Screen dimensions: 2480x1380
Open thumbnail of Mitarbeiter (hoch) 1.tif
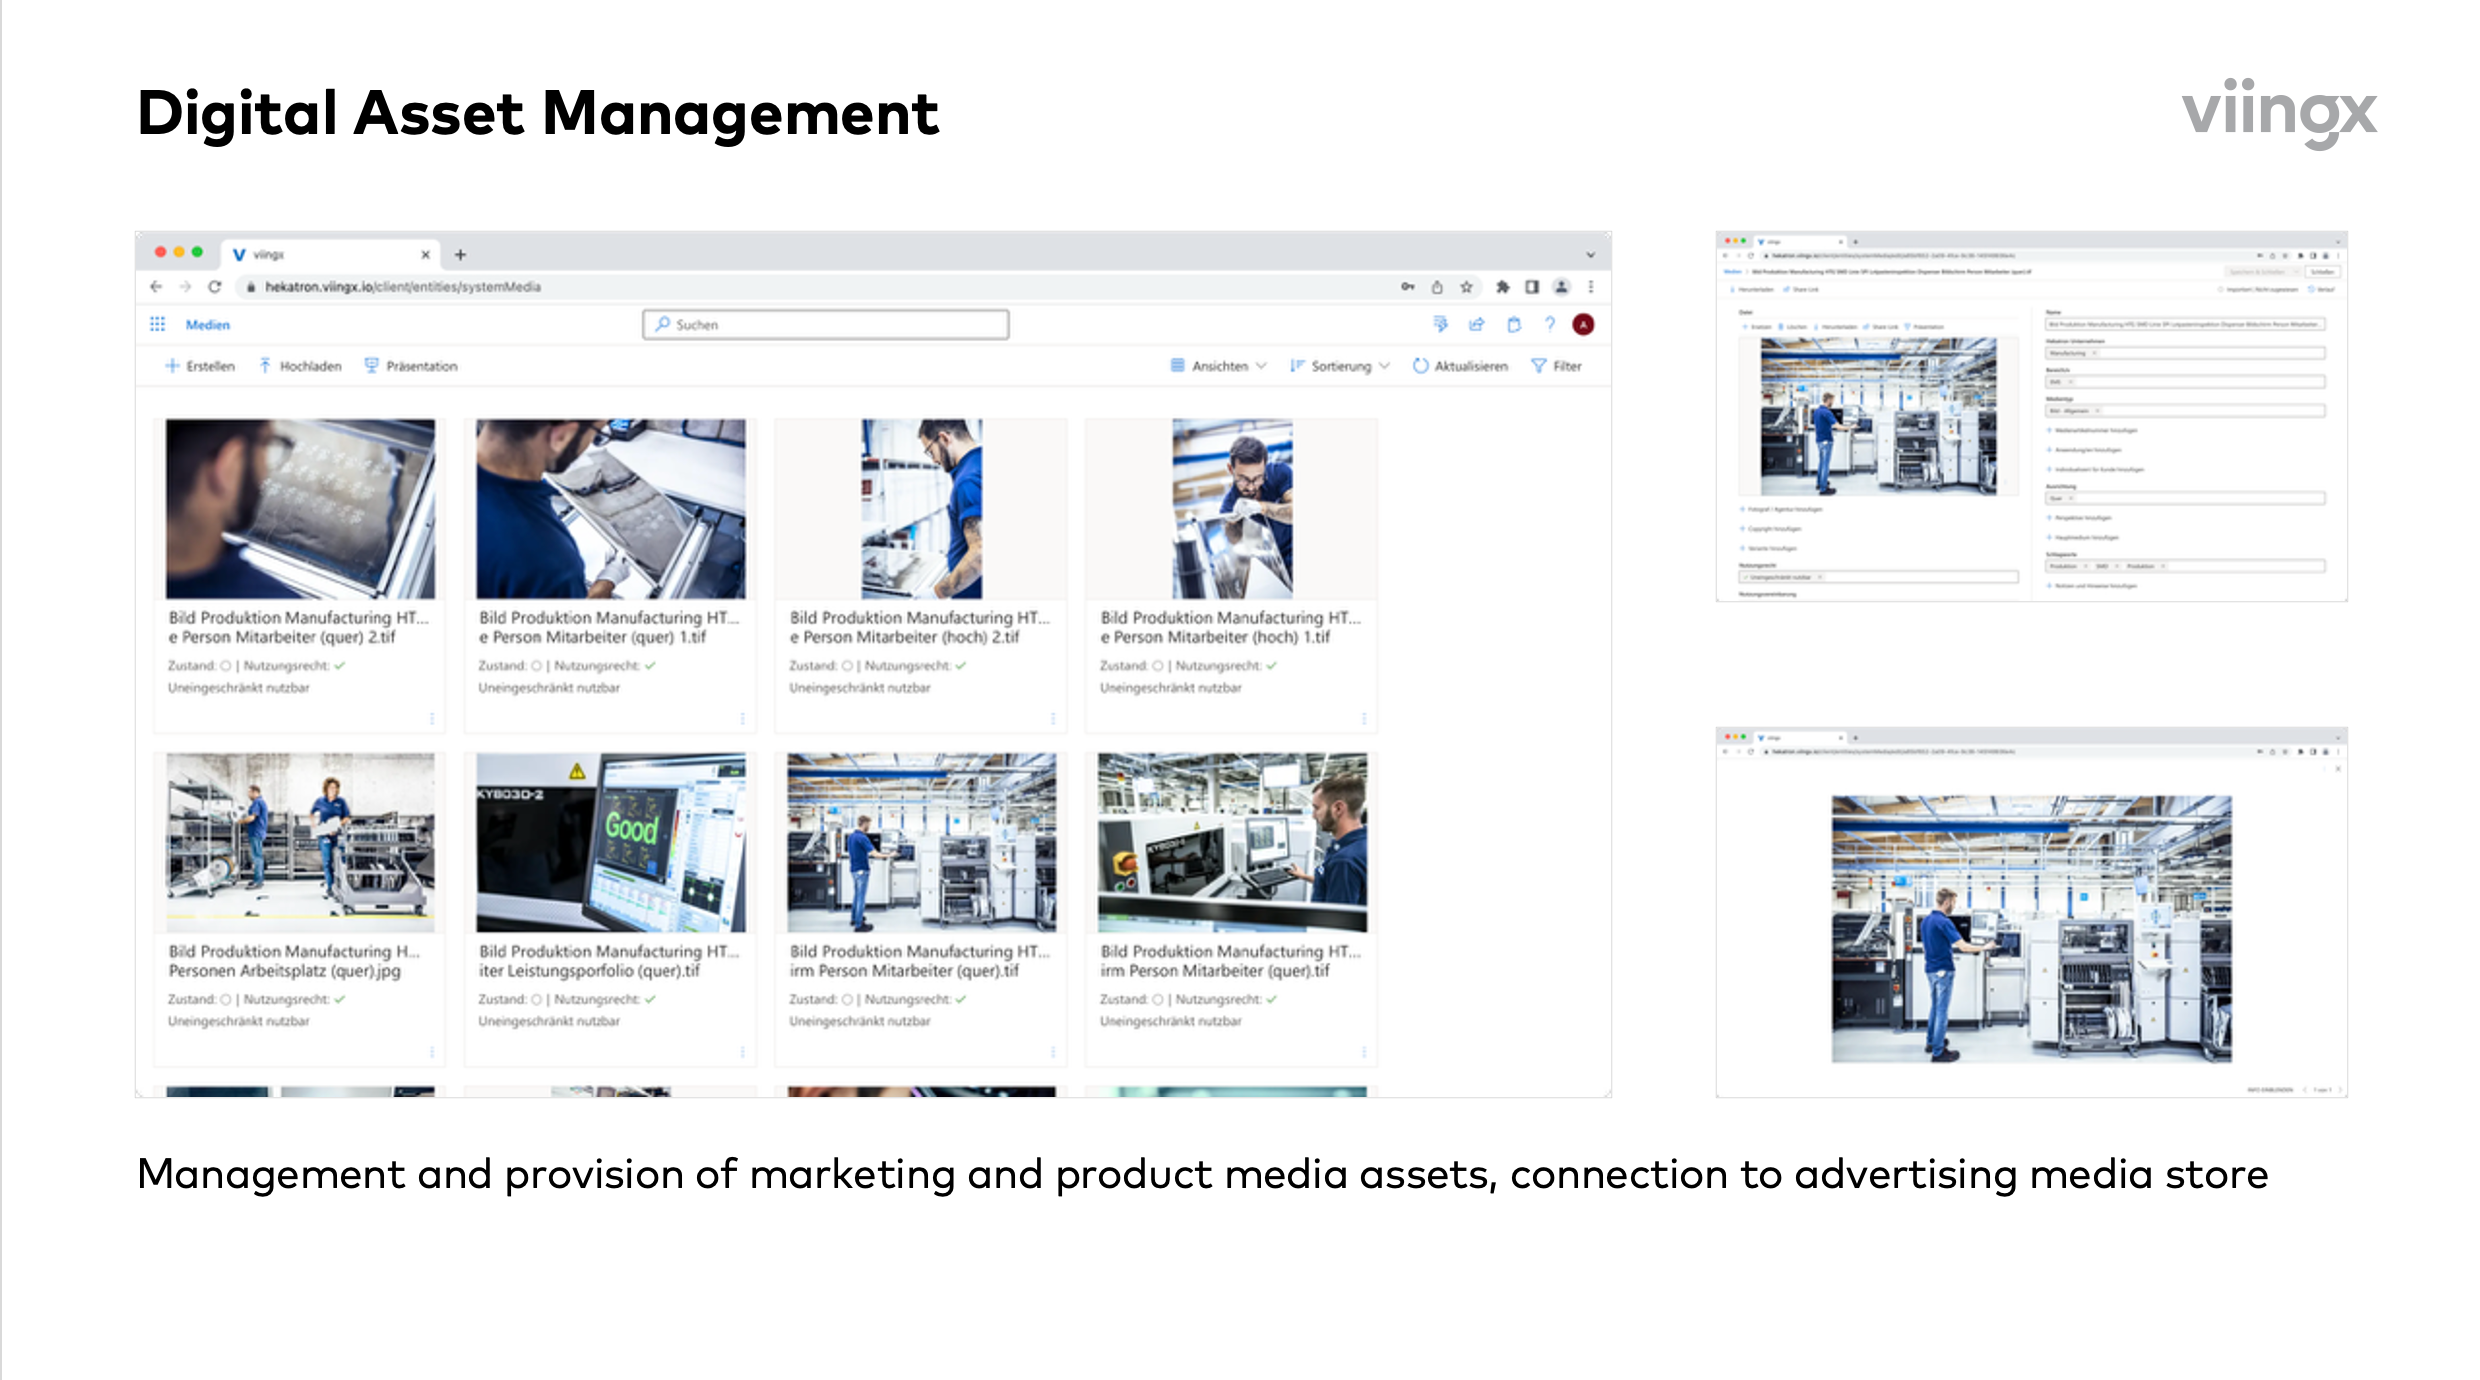point(1232,508)
